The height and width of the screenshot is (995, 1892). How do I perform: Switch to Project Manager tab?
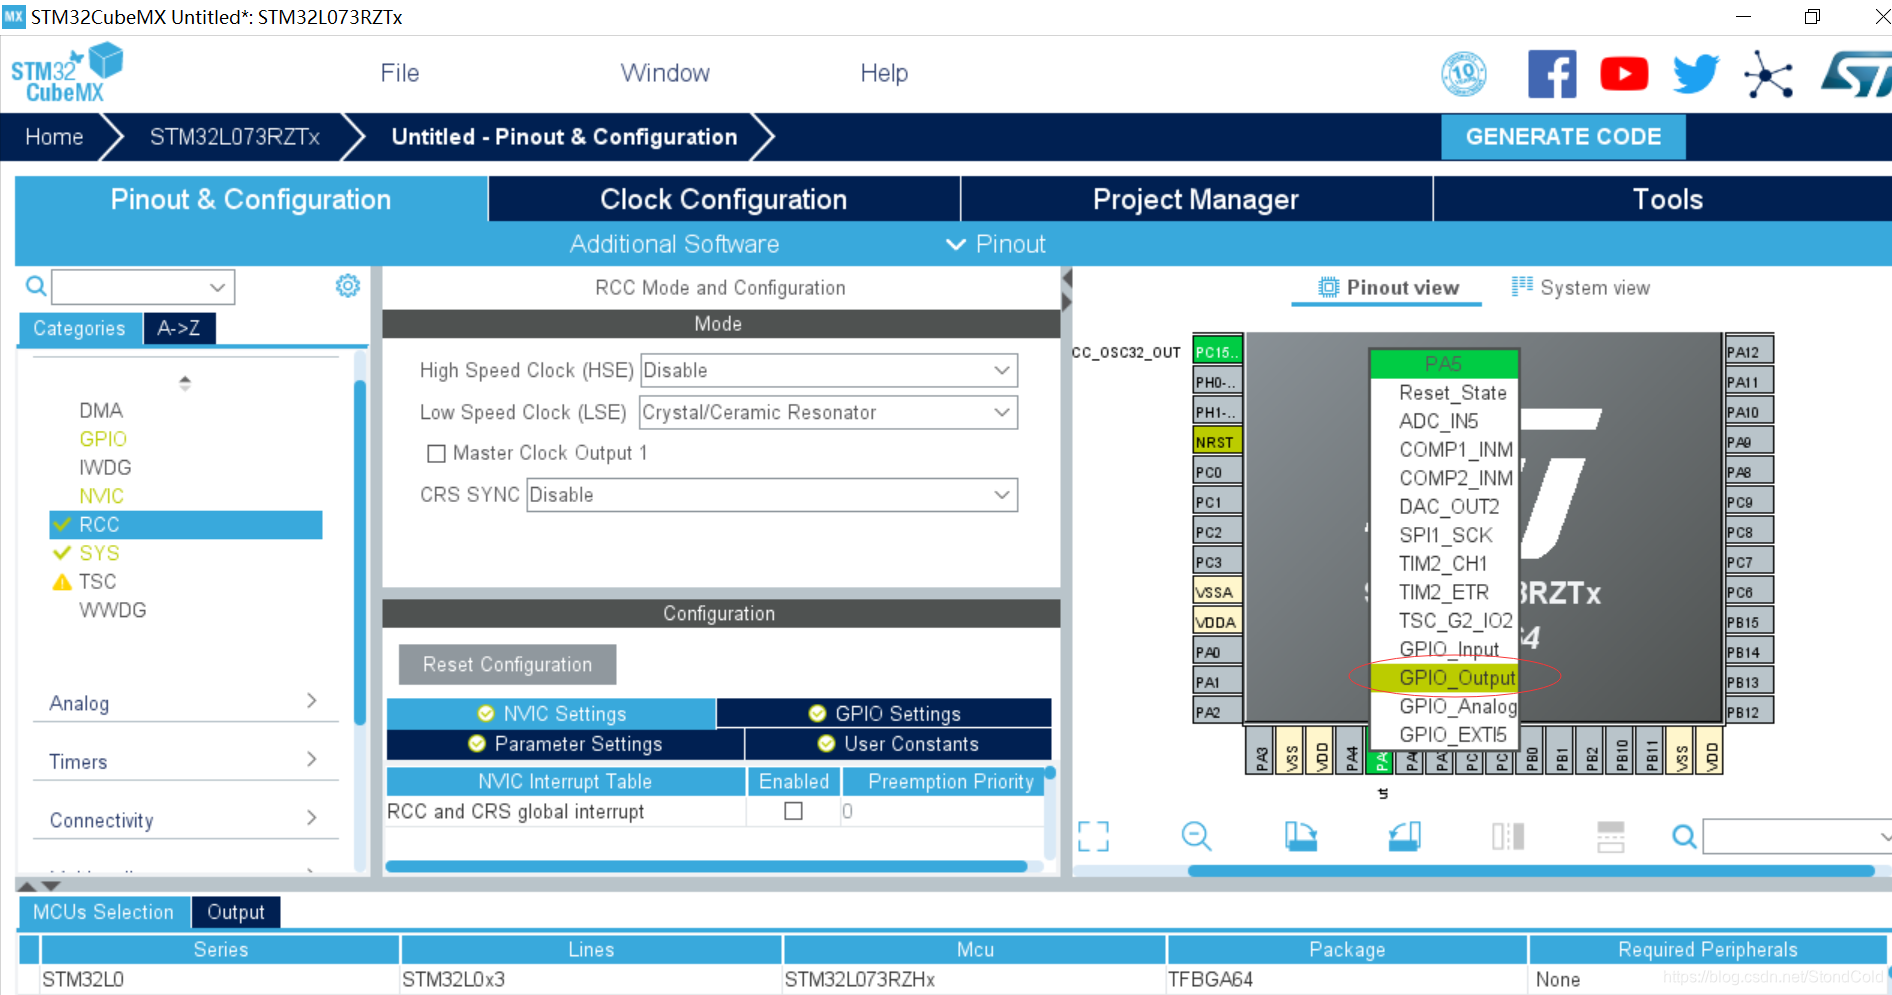(x=1196, y=199)
